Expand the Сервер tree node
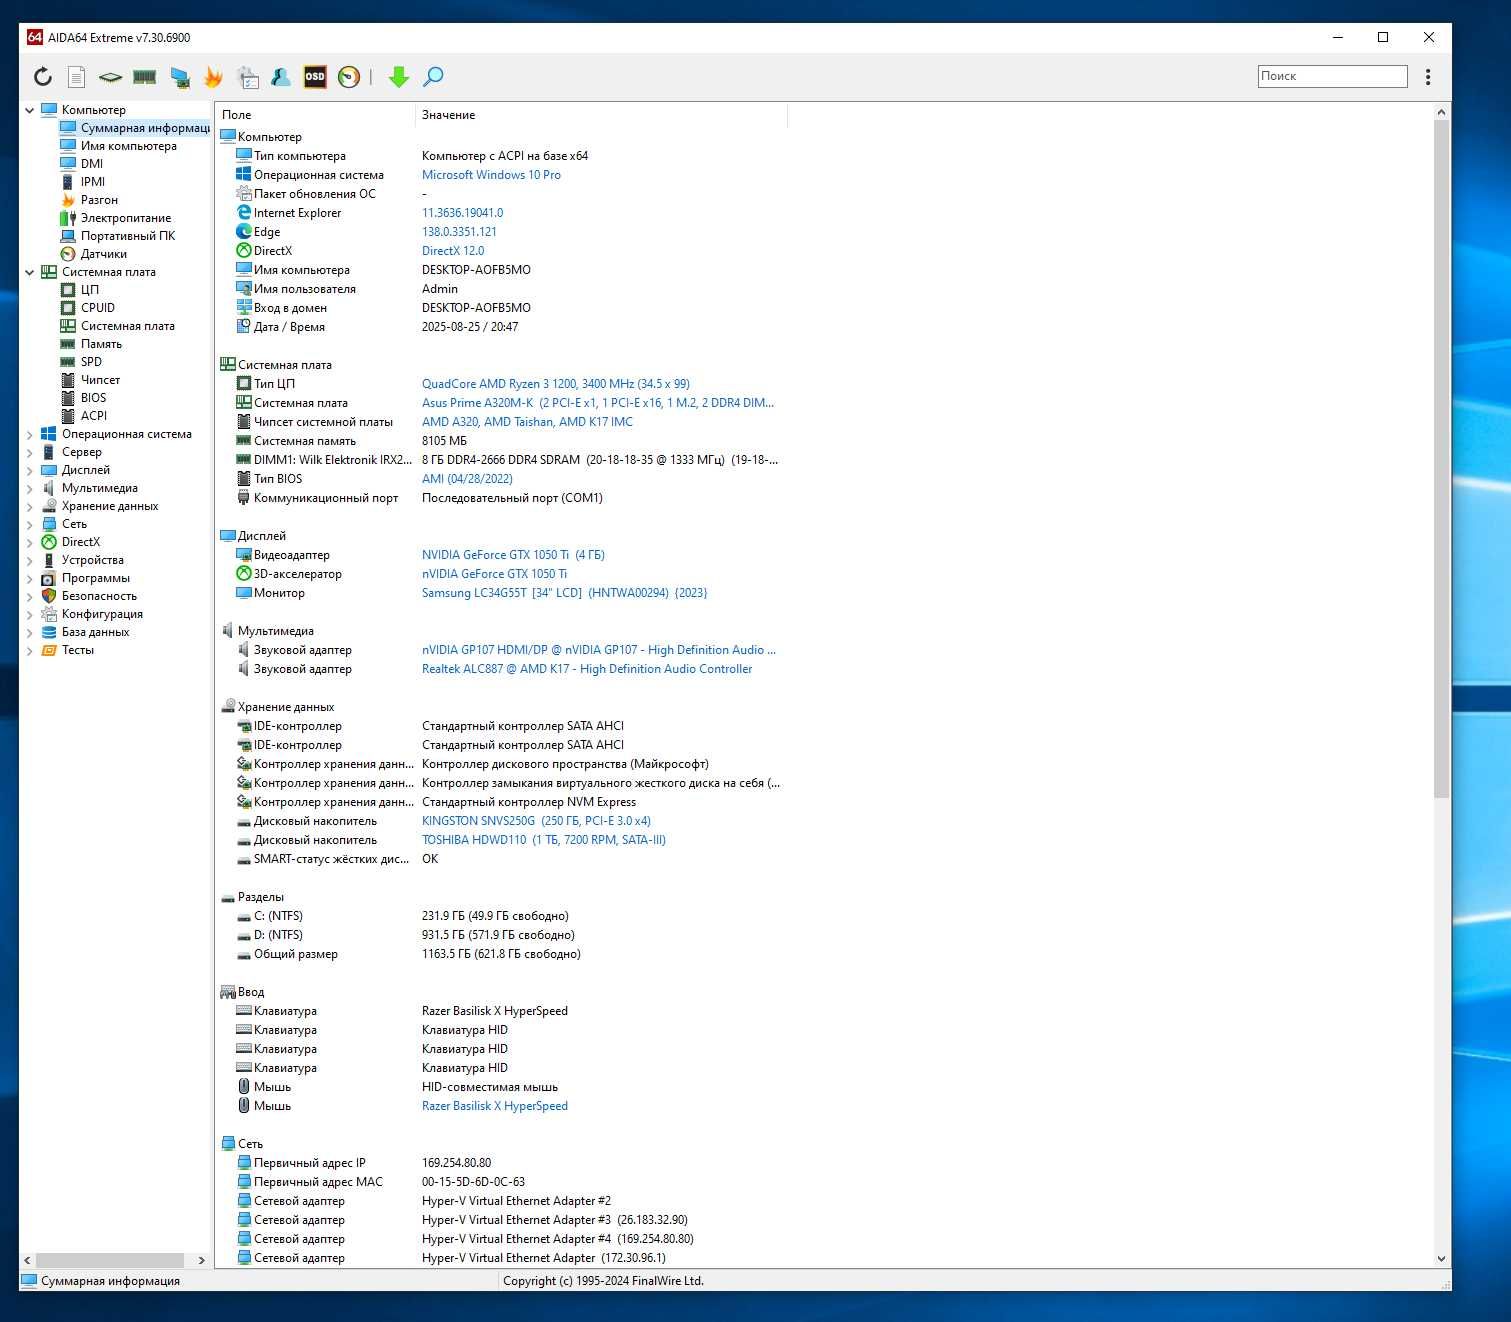Screen dimensions: 1511x1322 [x=29, y=452]
